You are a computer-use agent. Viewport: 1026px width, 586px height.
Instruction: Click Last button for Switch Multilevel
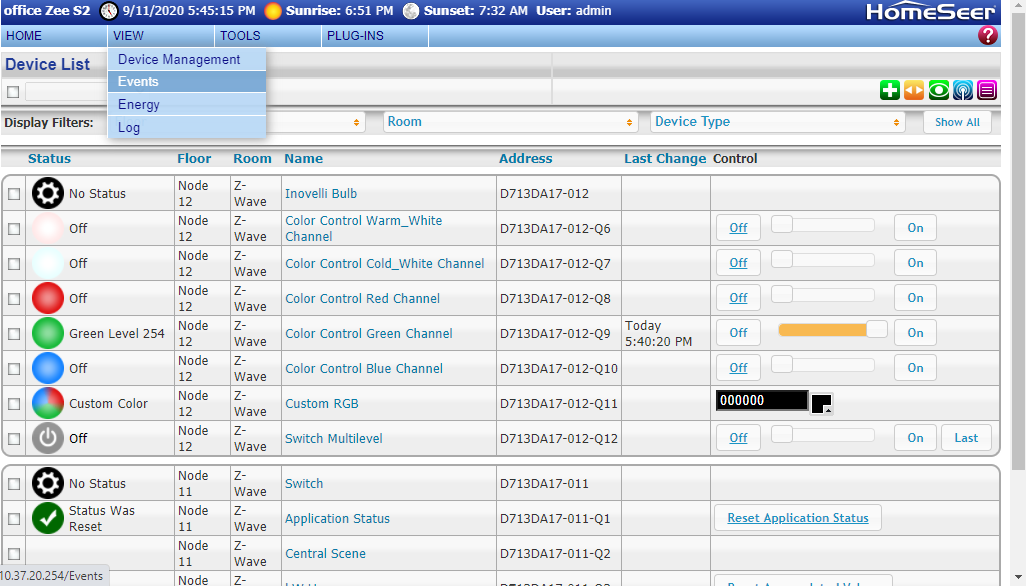(966, 438)
